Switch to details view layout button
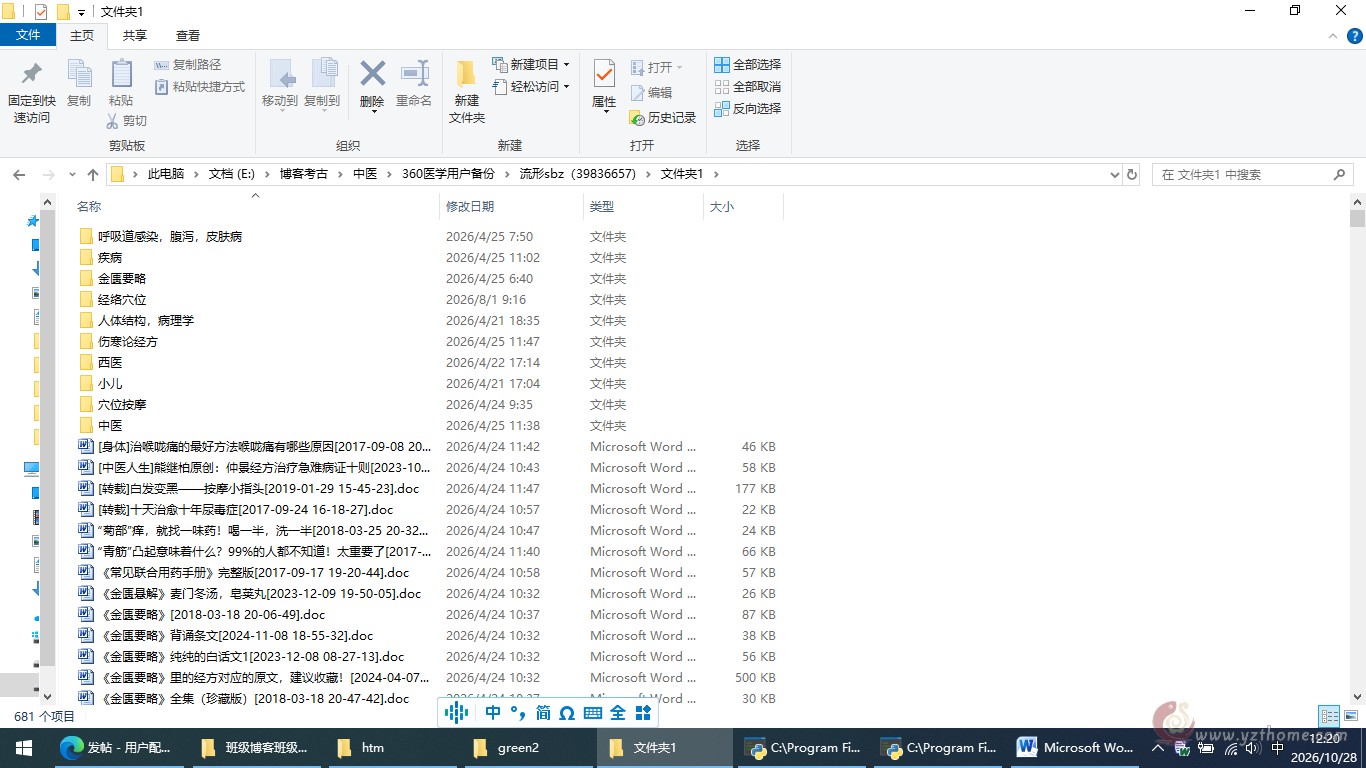Image resolution: width=1366 pixels, height=768 pixels. click(1329, 716)
